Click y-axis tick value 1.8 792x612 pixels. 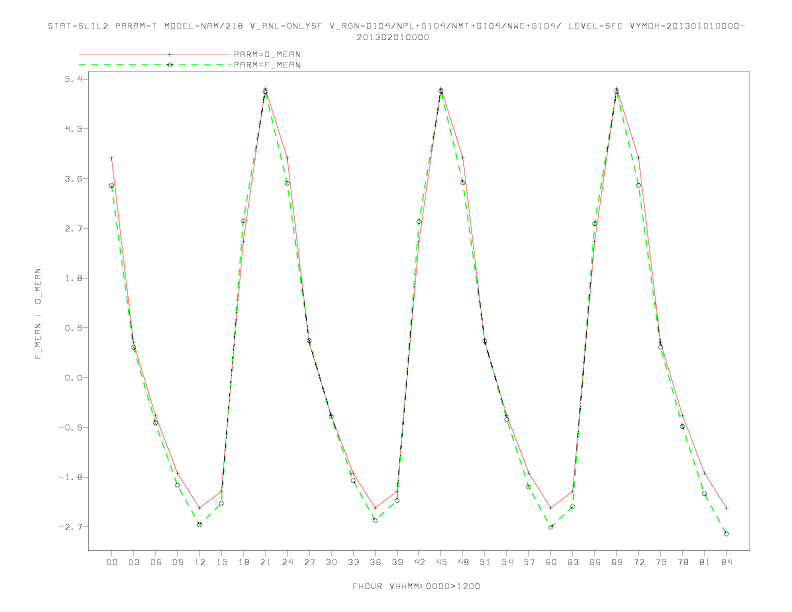pos(73,278)
